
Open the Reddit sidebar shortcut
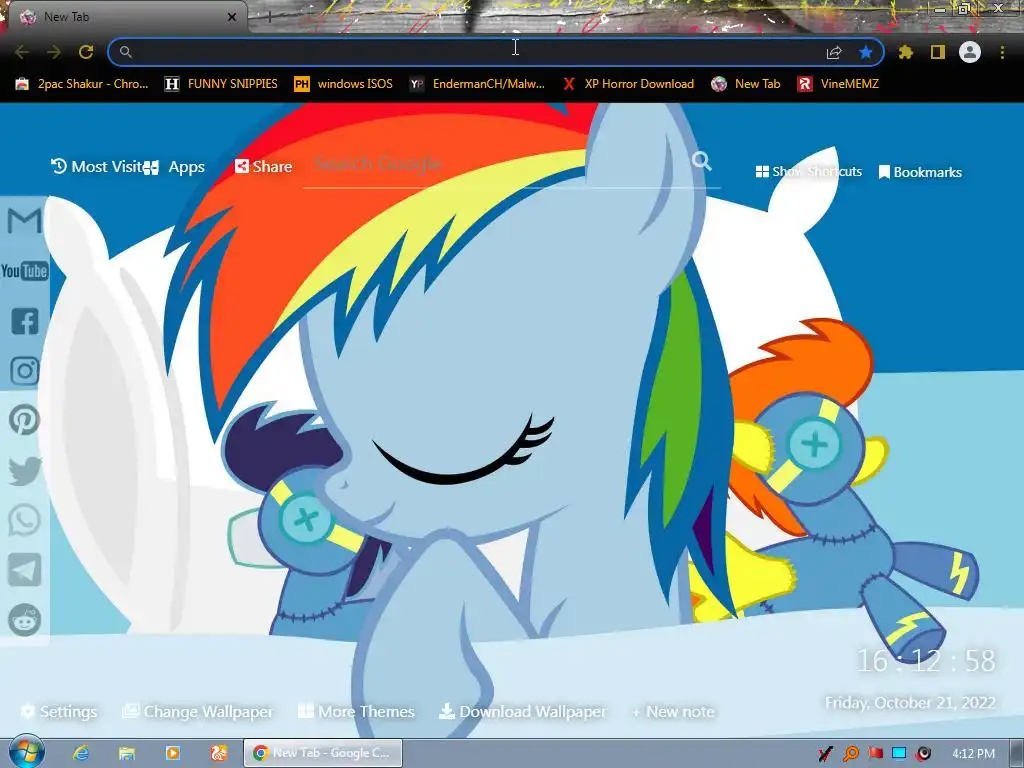pyautogui.click(x=25, y=620)
